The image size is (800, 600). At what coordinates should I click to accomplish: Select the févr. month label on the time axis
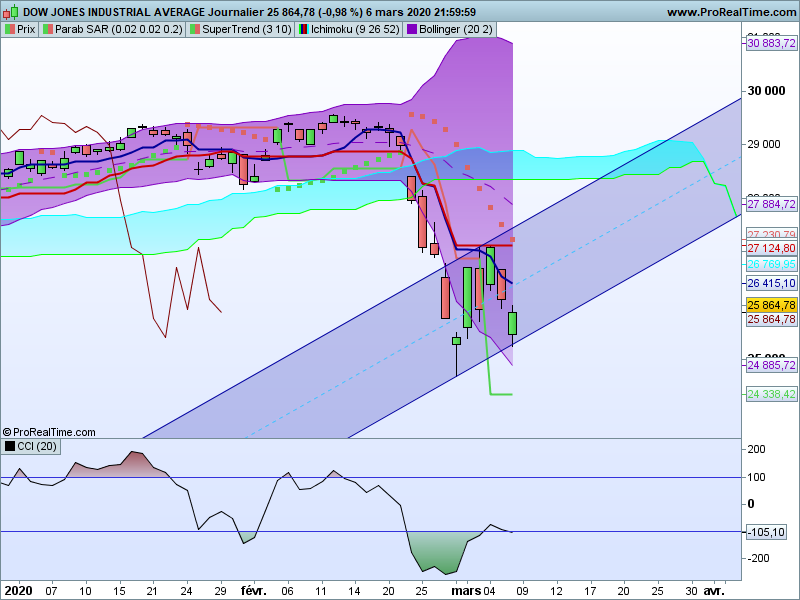point(254,591)
